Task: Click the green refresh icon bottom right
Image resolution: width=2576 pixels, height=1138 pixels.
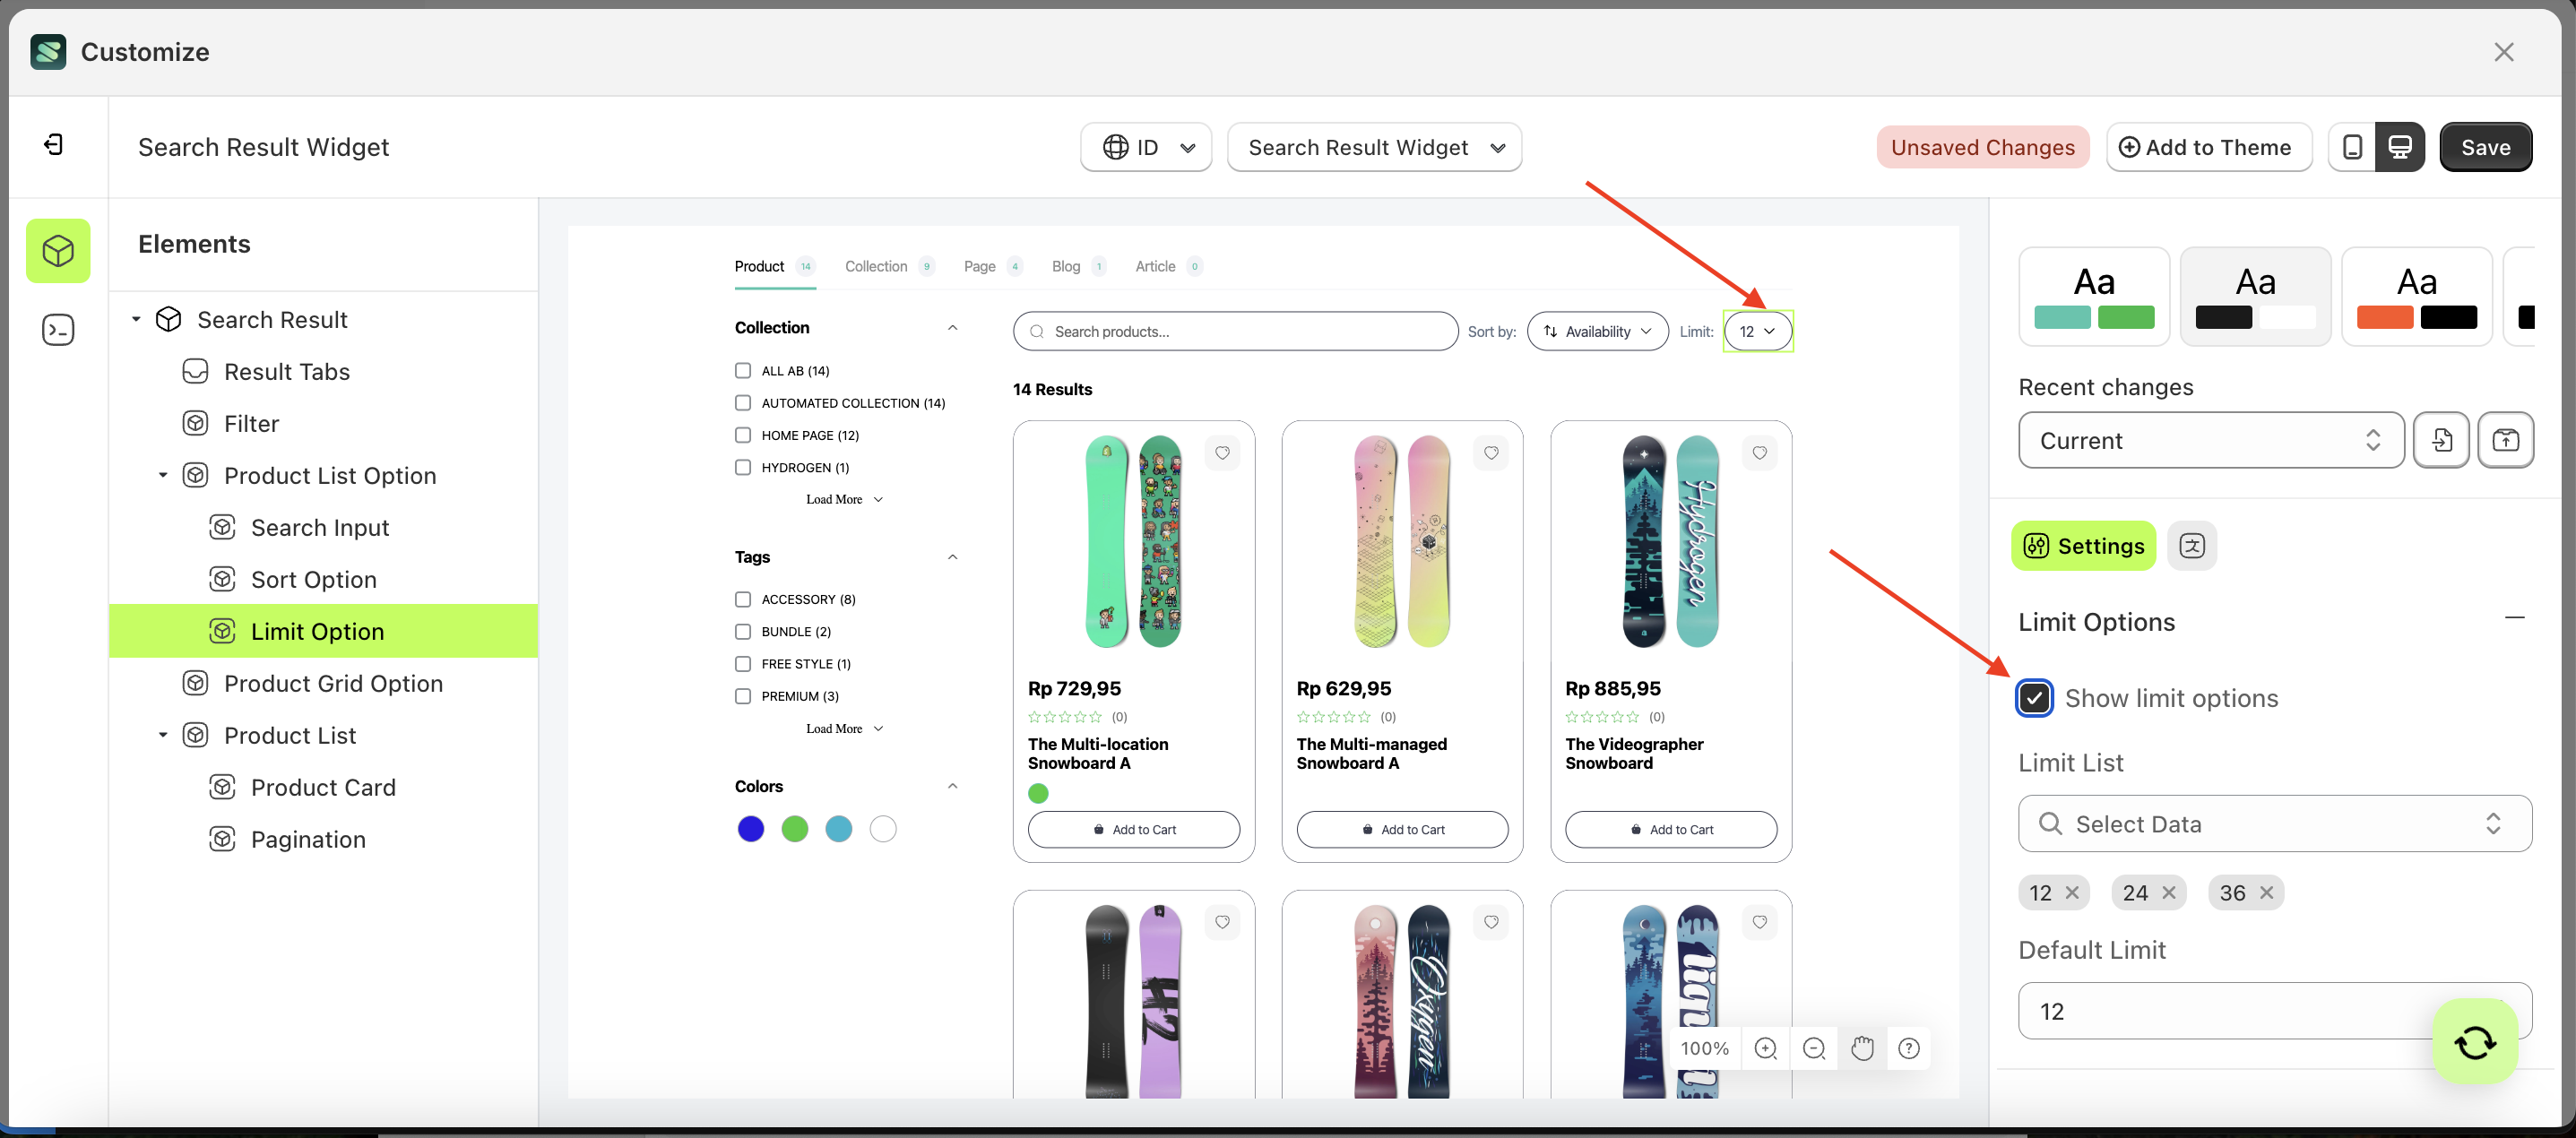Action: (x=2474, y=1040)
